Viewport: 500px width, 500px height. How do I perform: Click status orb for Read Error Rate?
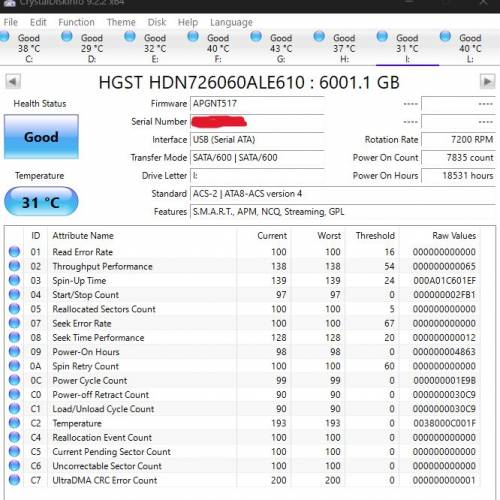(14, 252)
